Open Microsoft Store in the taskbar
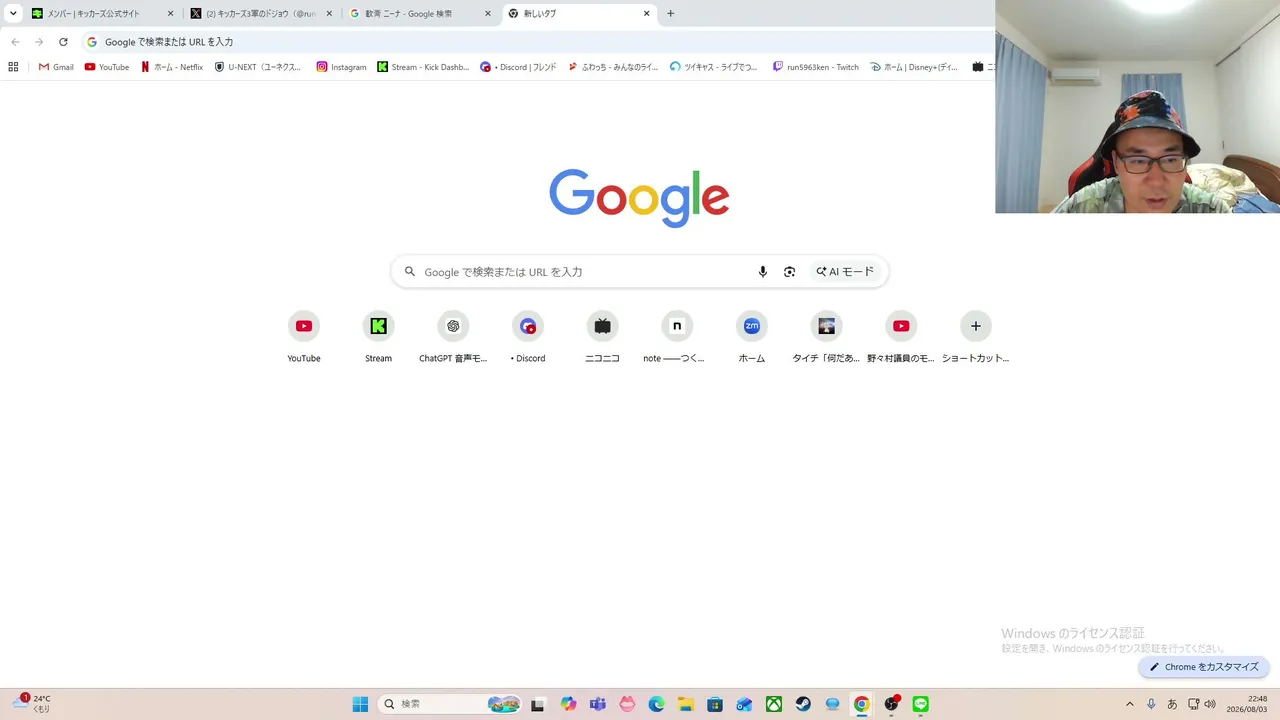Screen dimensions: 1280x720 715,704
